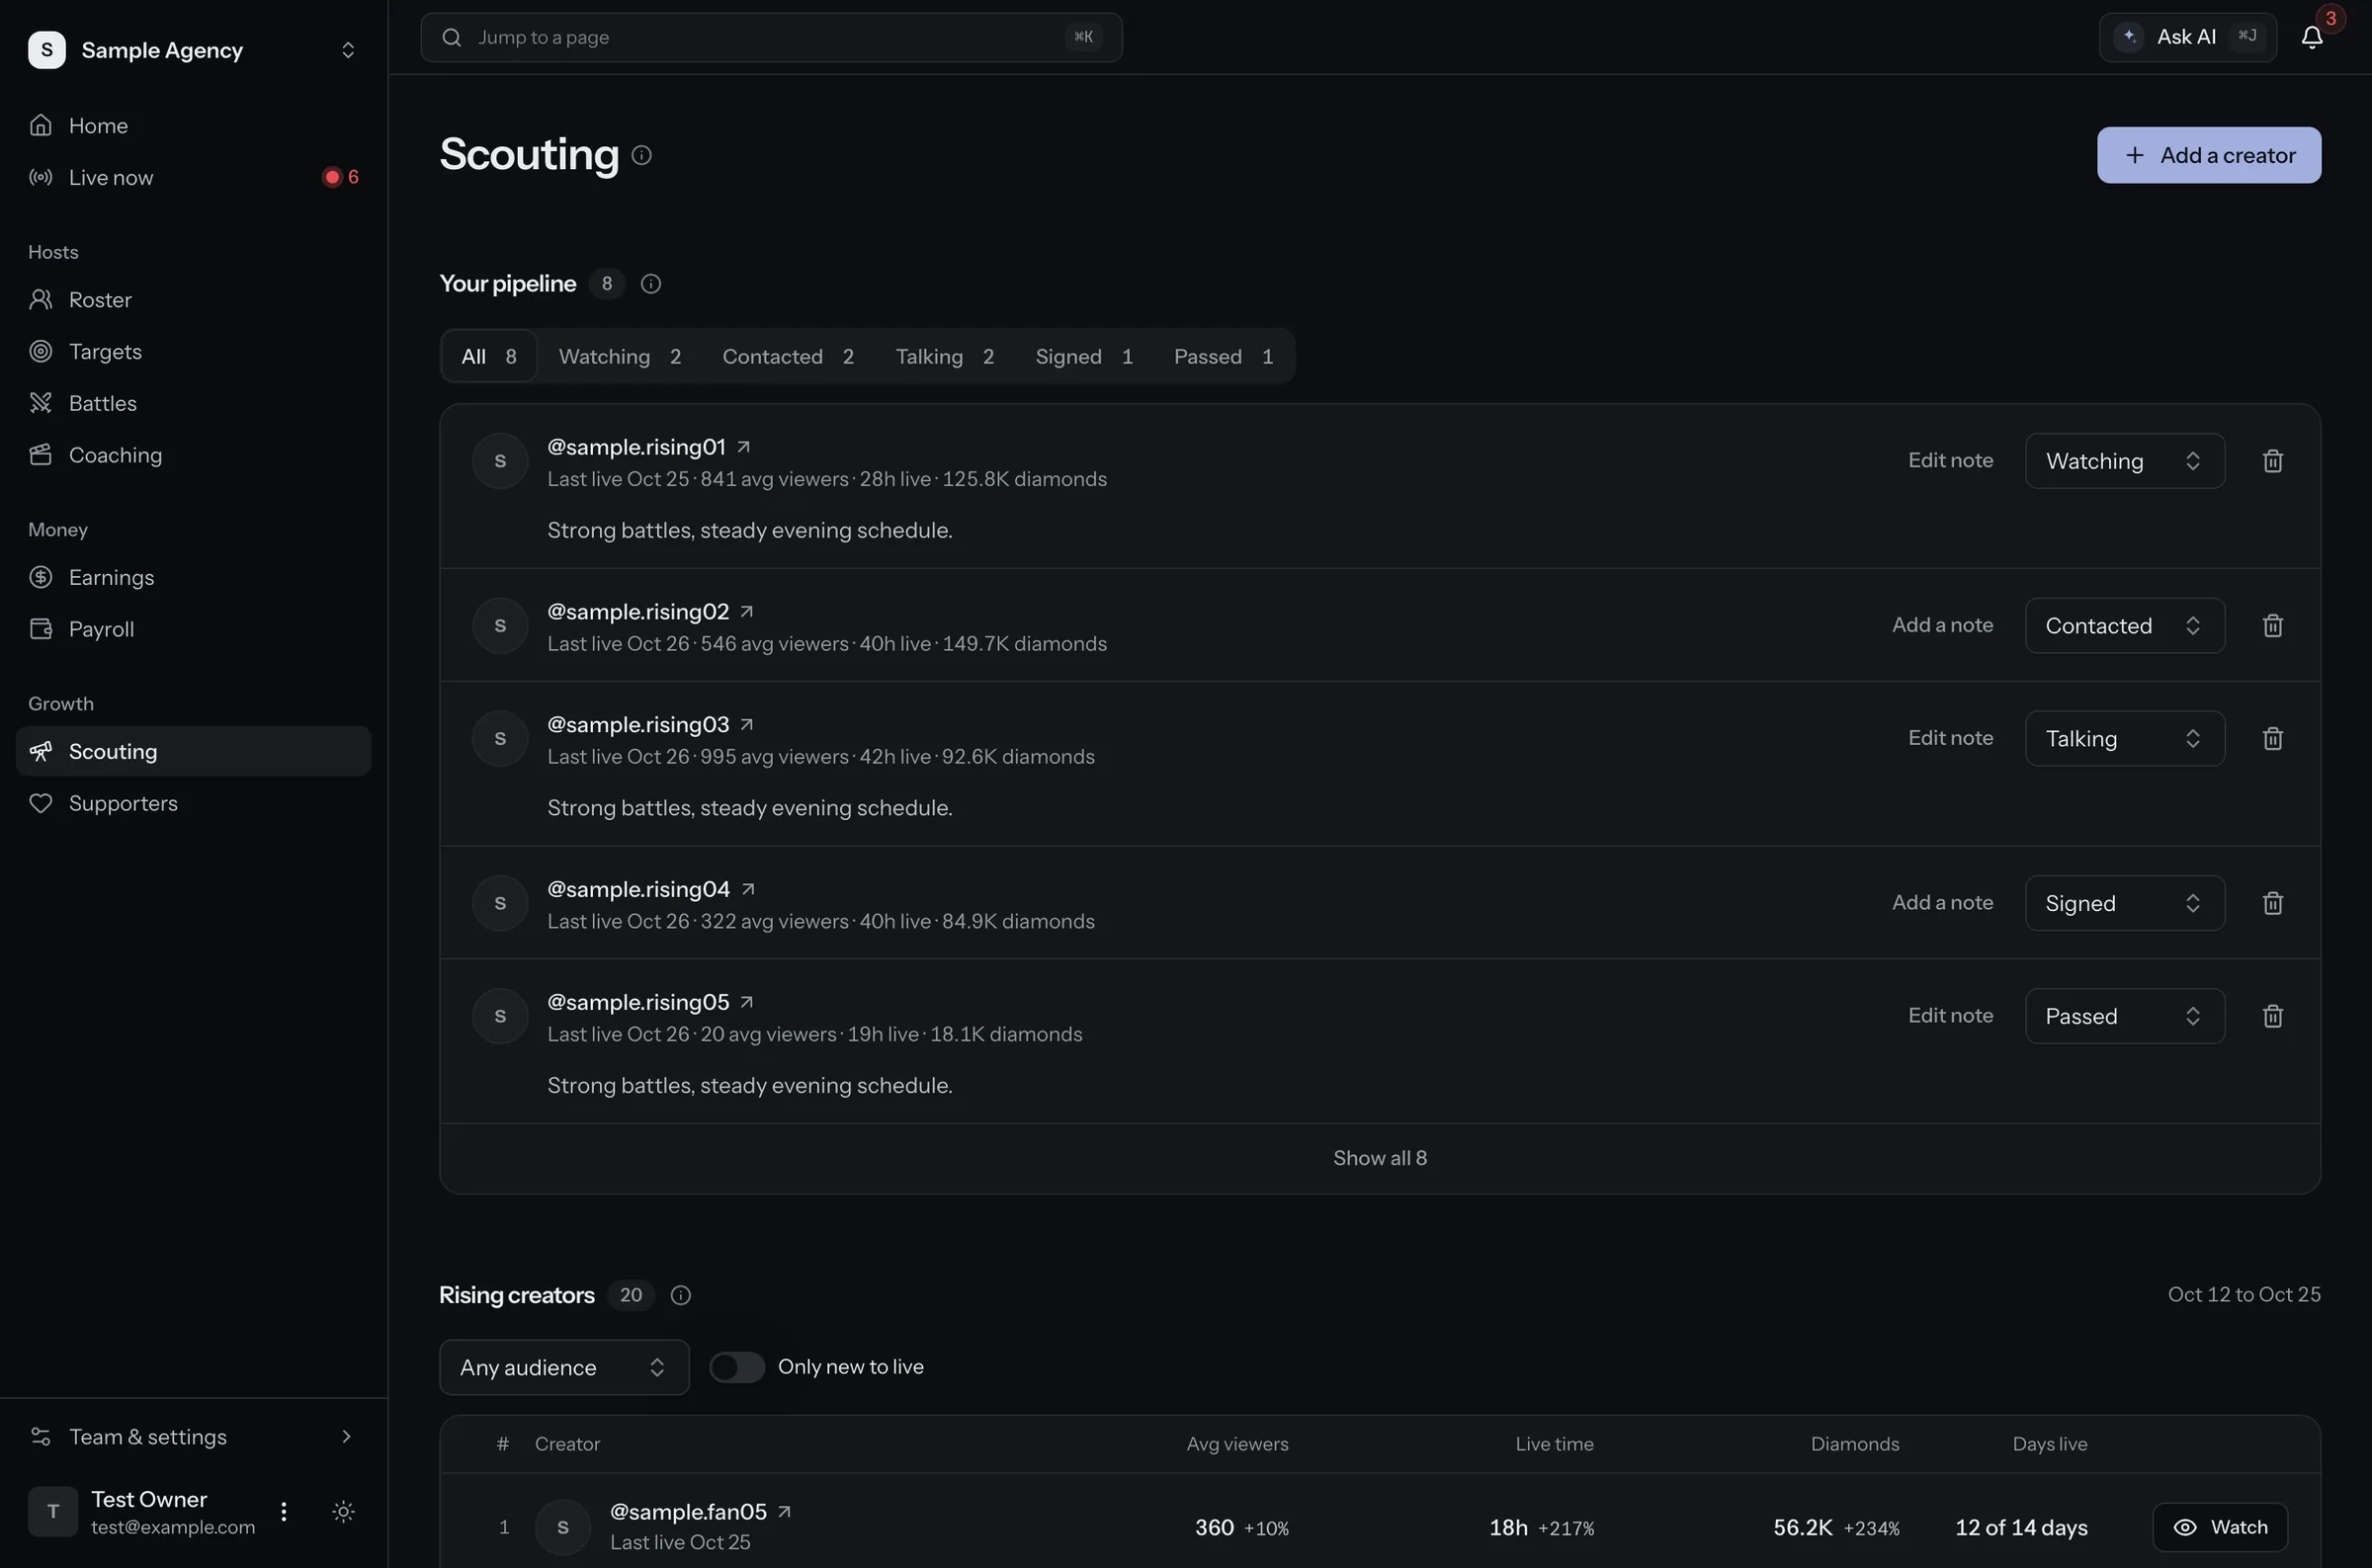Screen dimensions: 2372x1568
Task: Open status dropdown showing Passed
Action: pyautogui.click(x=2125, y=1017)
